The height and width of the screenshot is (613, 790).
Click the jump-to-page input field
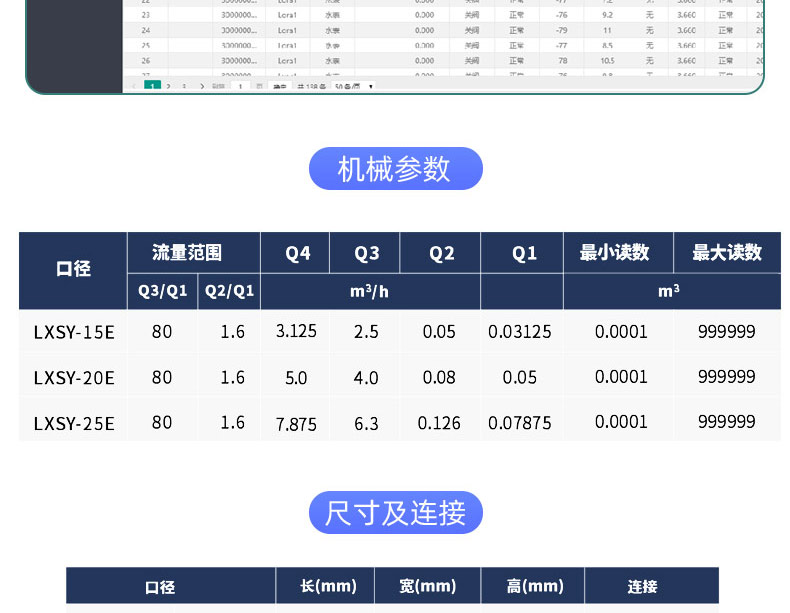240,87
